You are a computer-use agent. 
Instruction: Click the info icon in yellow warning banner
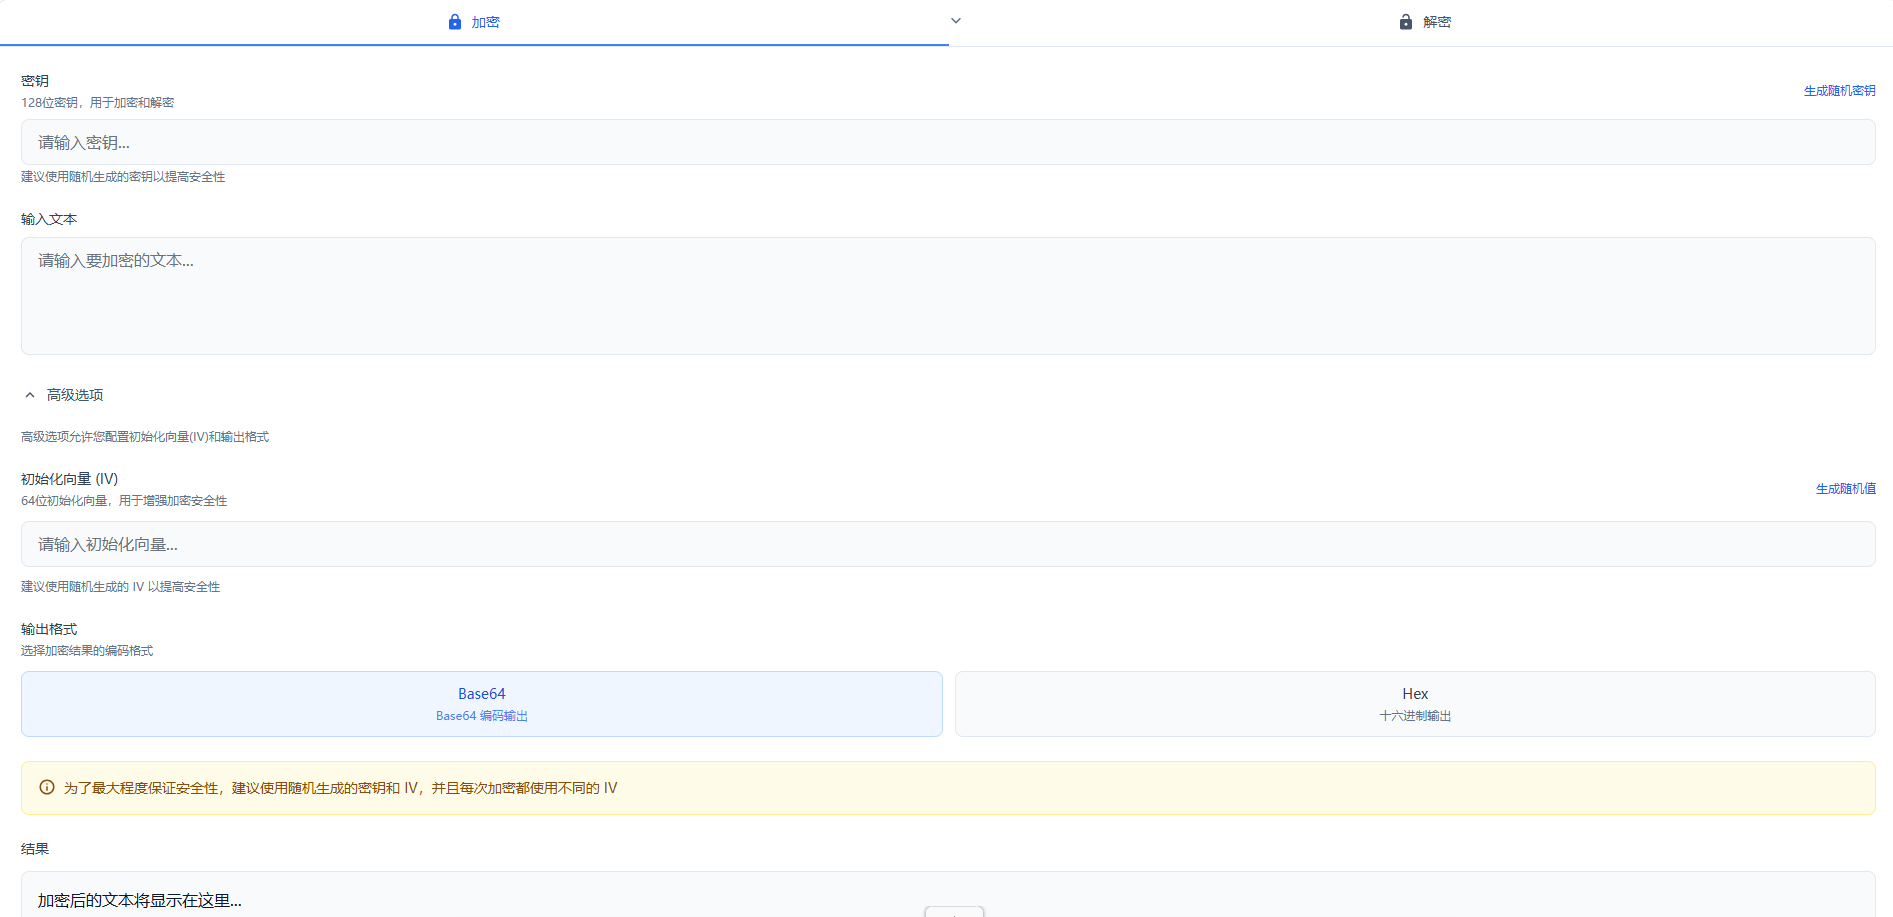point(47,788)
